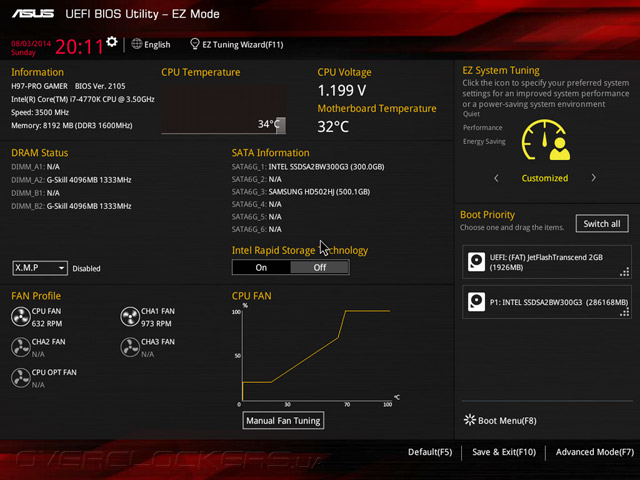Screen dimensions: 640x480
Task: Click the CHA1 FAN spinner icon
Action: [x=130, y=317]
